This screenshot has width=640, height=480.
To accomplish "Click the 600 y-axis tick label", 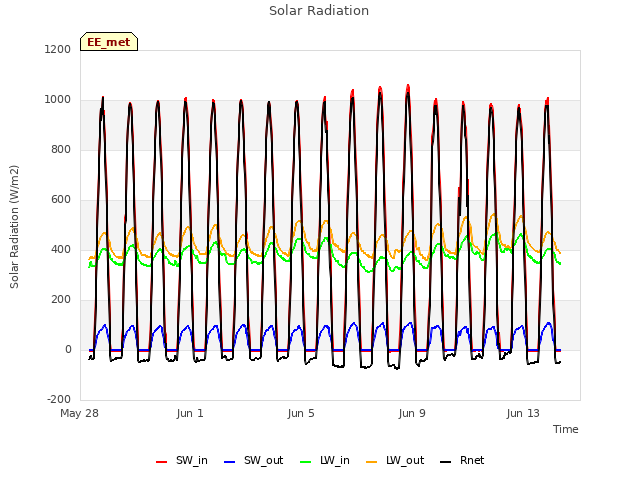I will tap(61, 200).
